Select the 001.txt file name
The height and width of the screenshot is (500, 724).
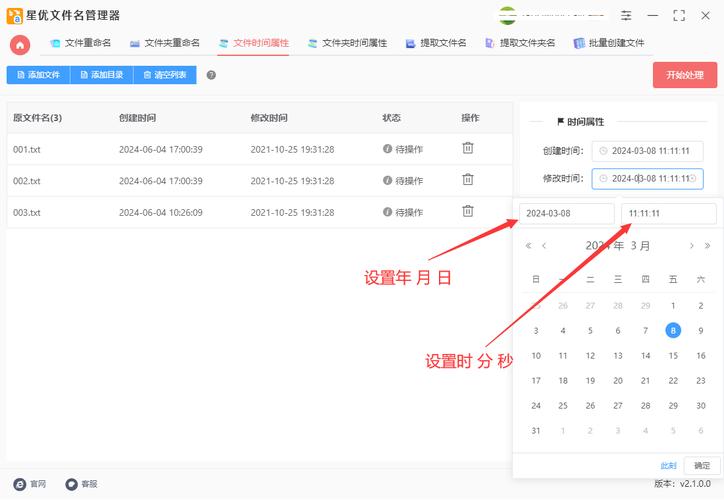[x=27, y=150]
